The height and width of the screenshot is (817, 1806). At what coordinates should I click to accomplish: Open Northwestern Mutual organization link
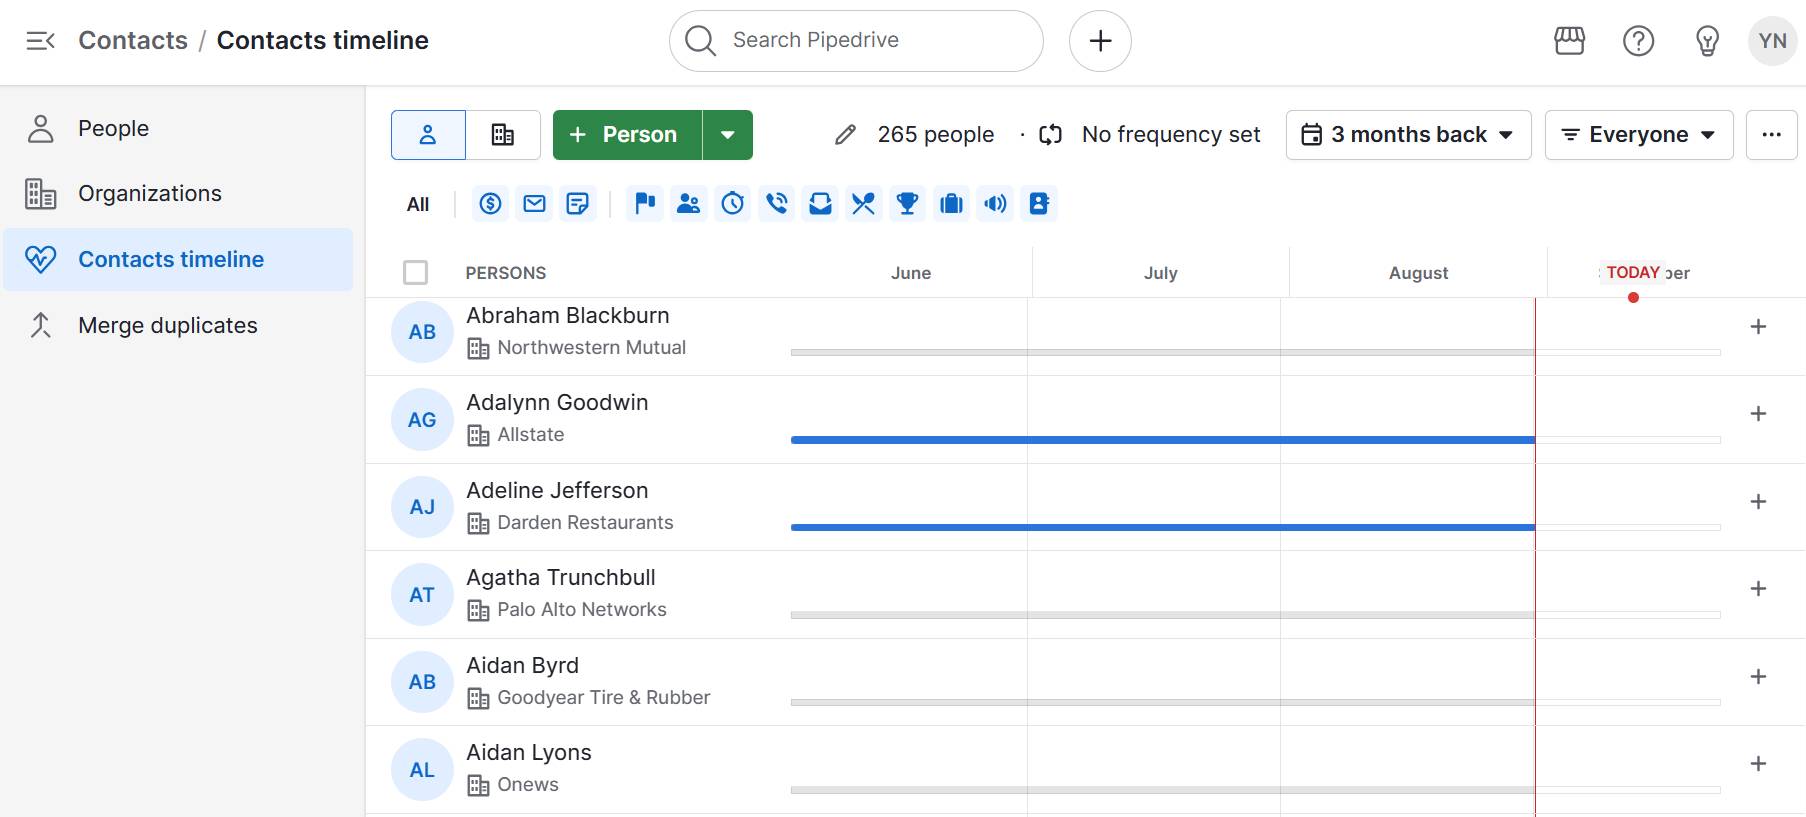point(591,347)
